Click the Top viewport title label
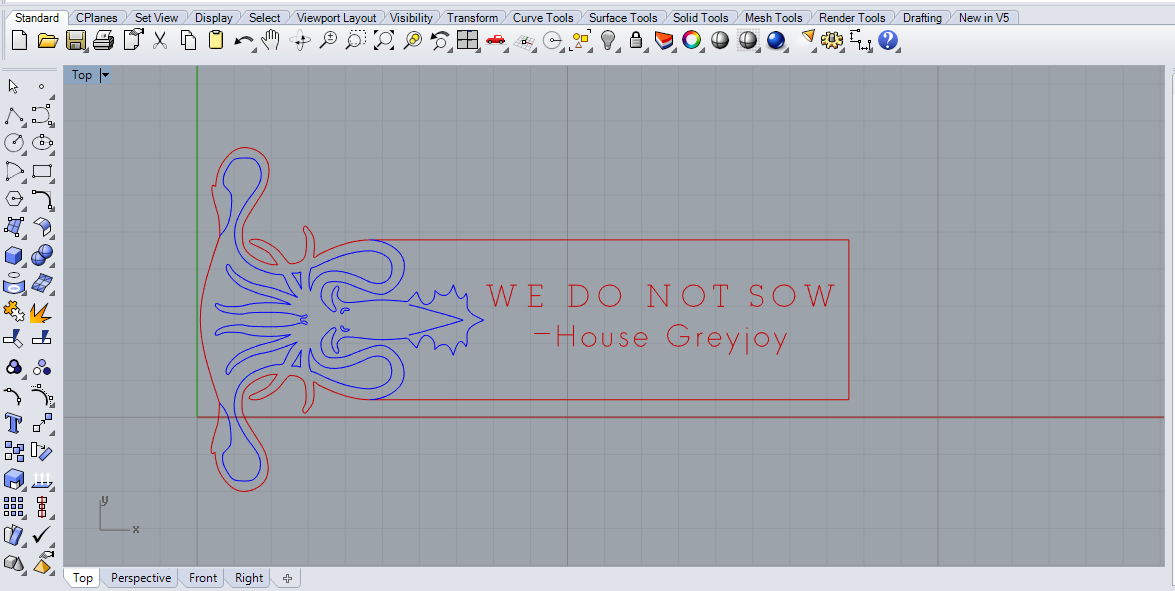The width and height of the screenshot is (1175, 591). [82, 75]
